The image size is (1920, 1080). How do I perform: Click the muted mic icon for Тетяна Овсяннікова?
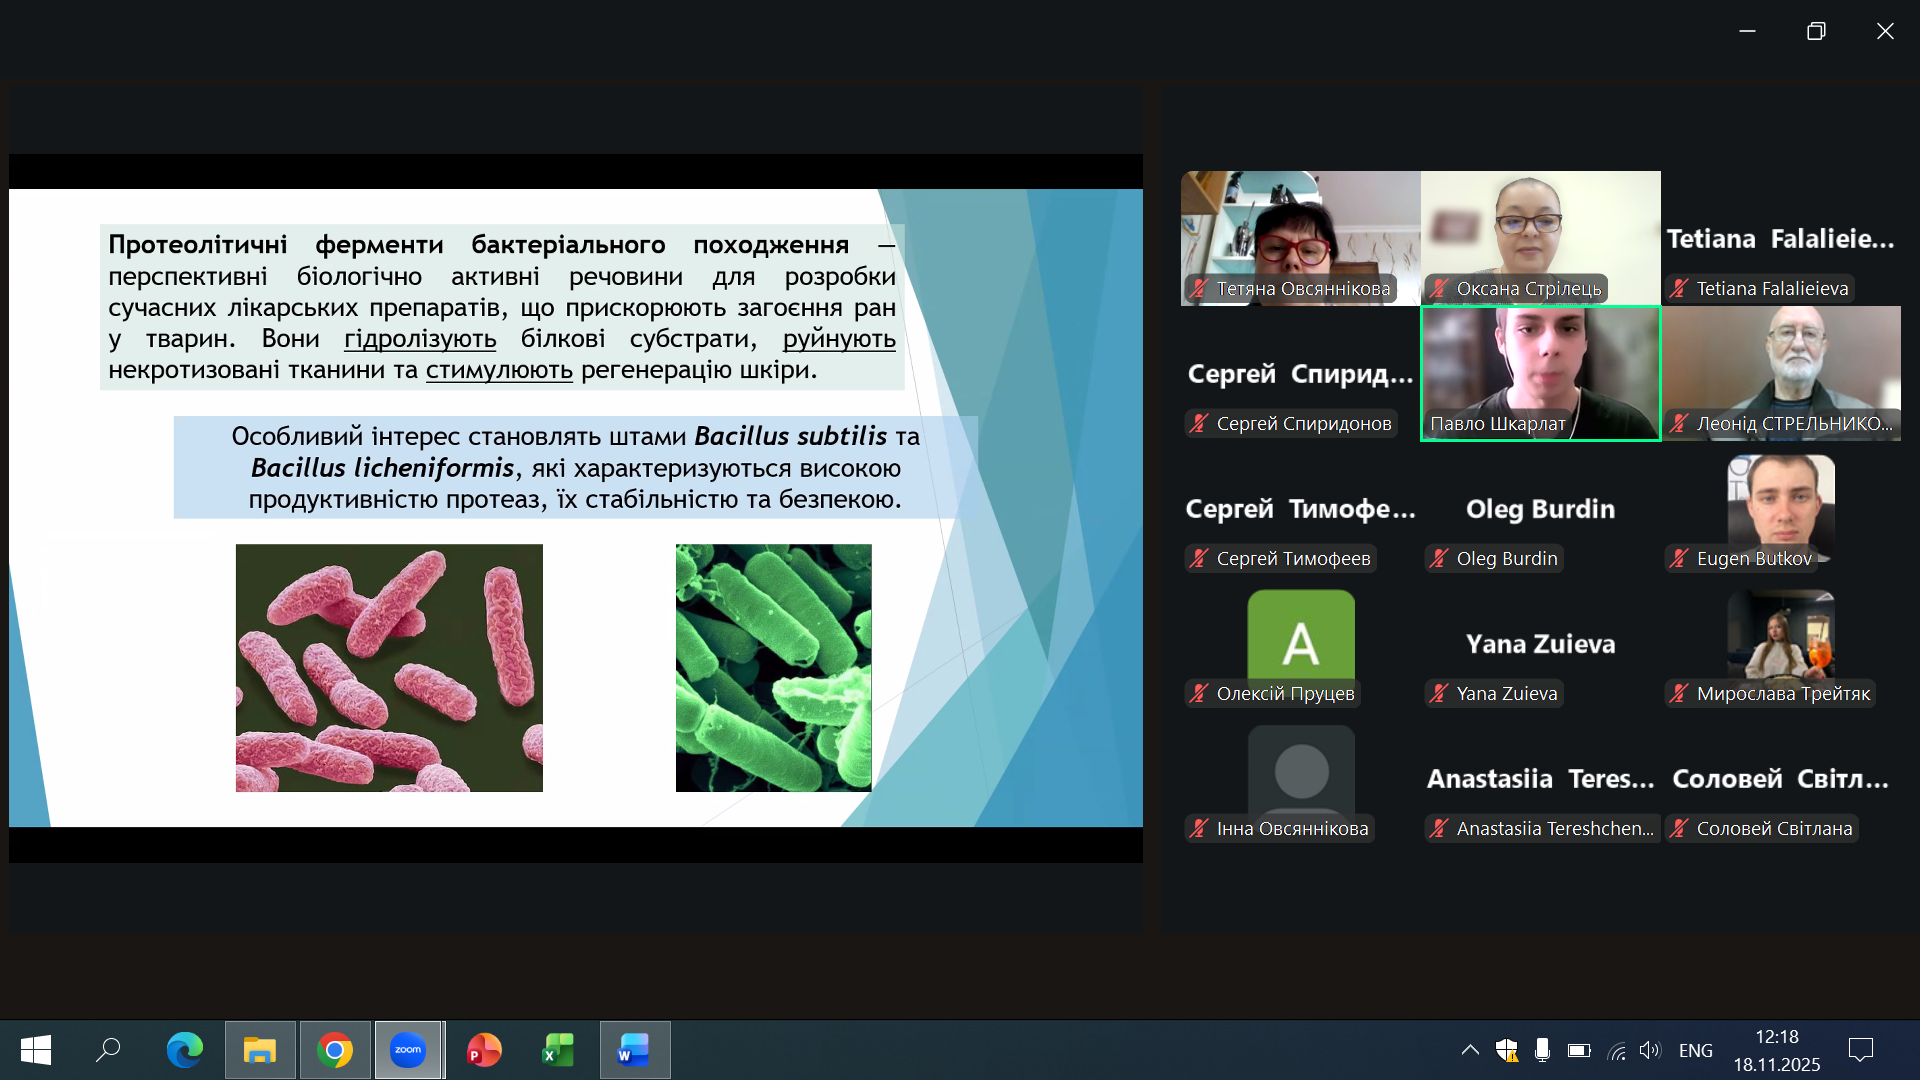[x=1199, y=289]
